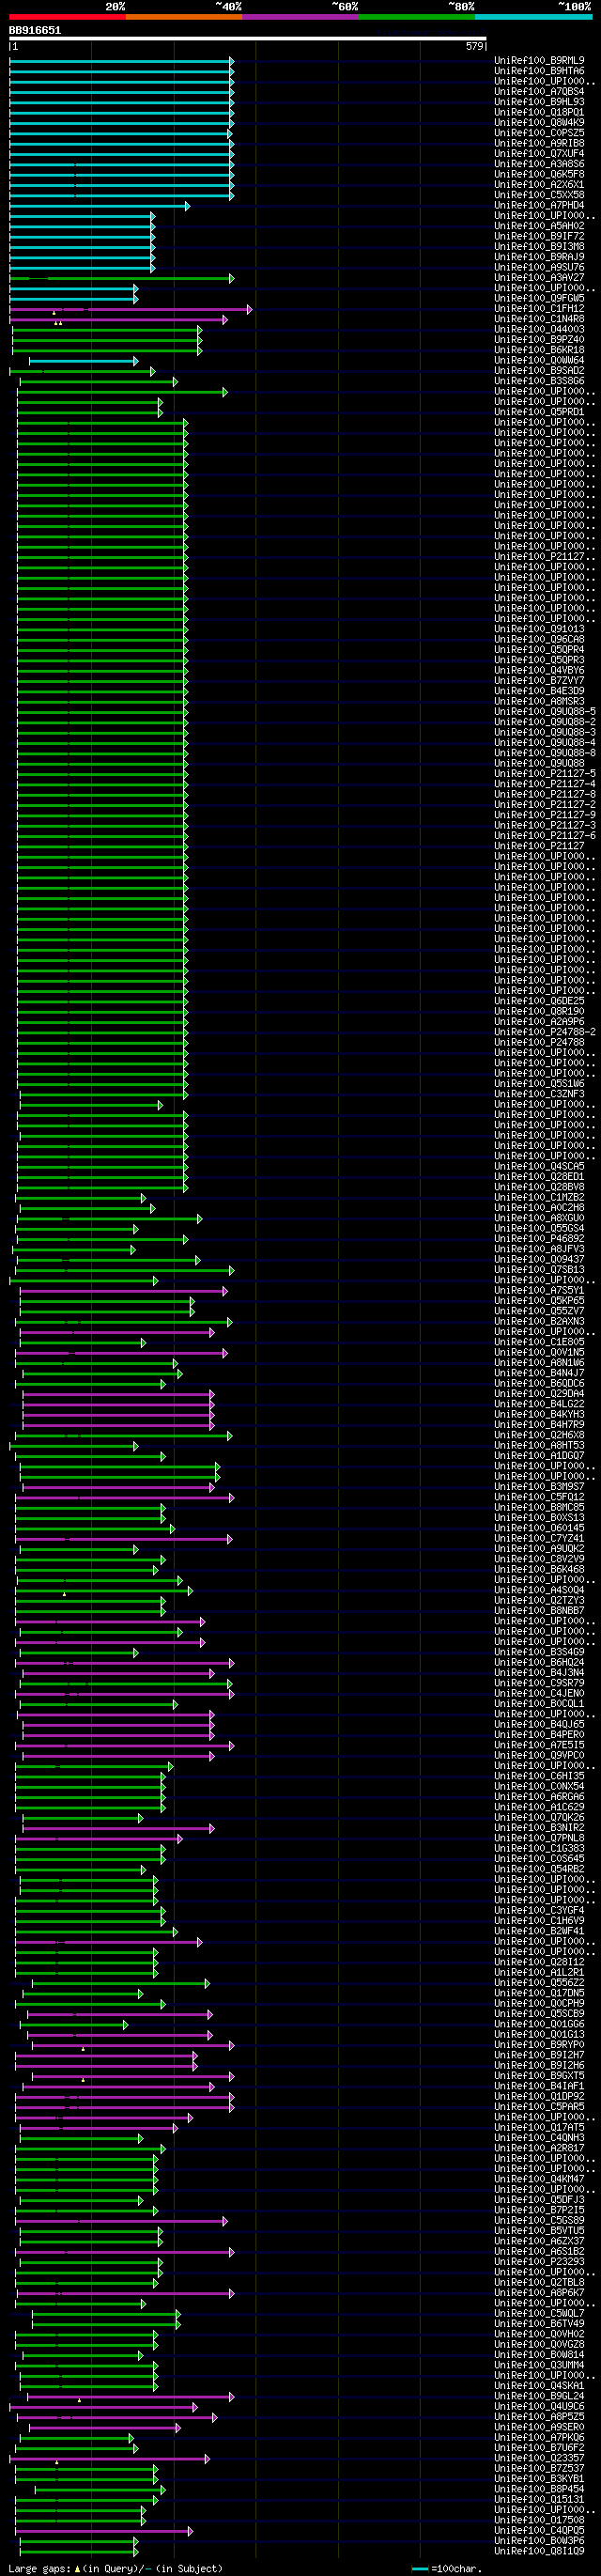Select the UniRef100_P46892 label
Screen dimensions: 601x2576
tap(539, 1239)
